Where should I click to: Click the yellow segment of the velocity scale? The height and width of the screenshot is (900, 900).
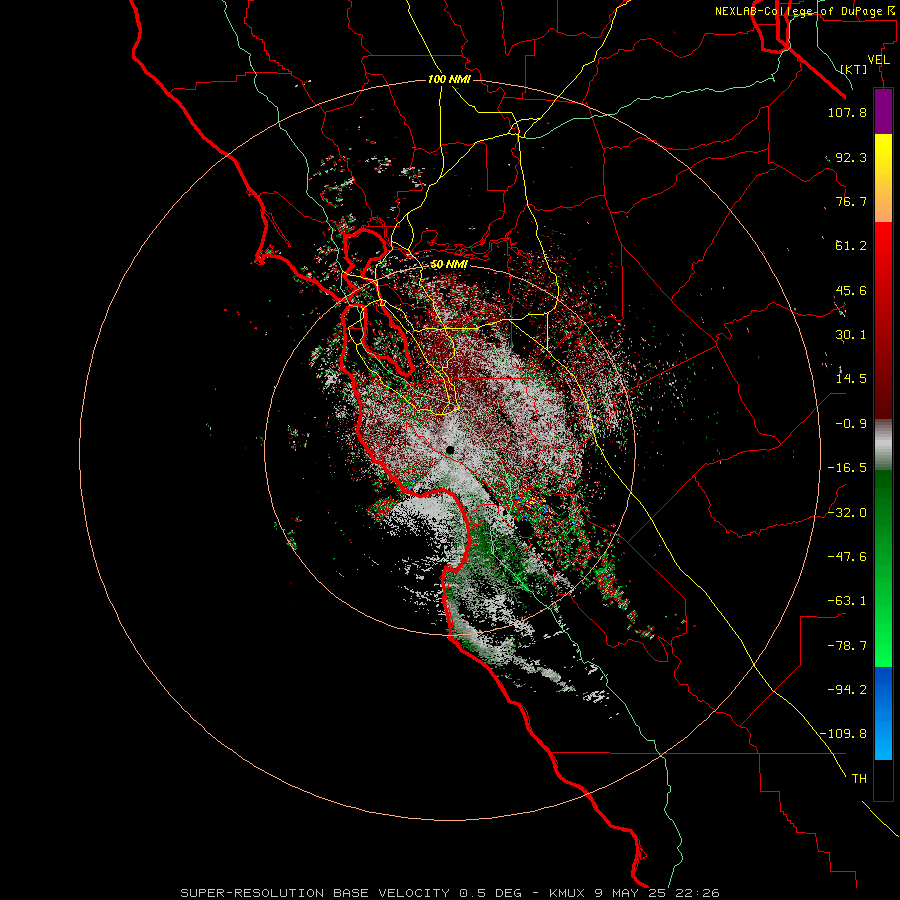pos(883,178)
